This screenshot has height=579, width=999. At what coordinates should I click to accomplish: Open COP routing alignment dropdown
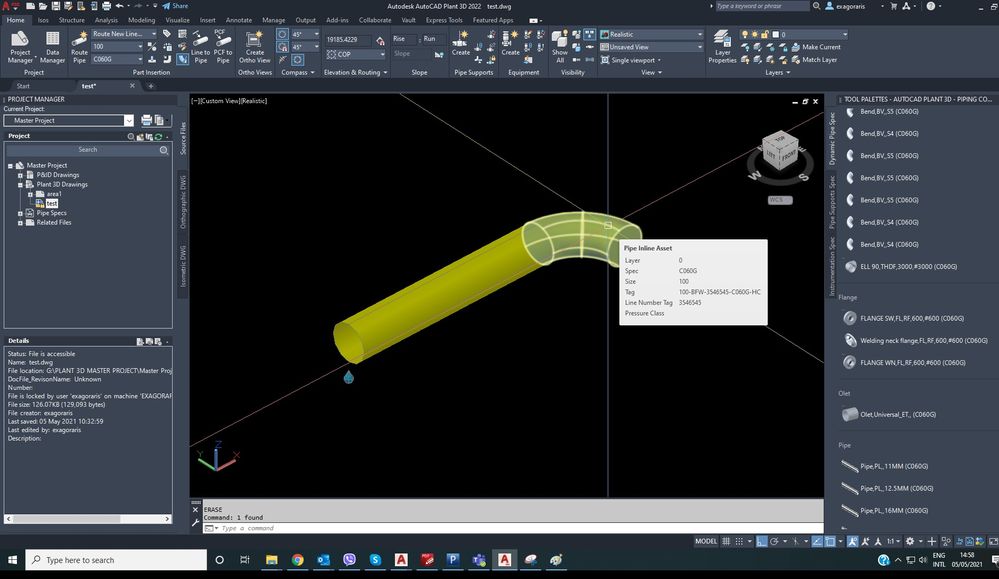coord(356,54)
